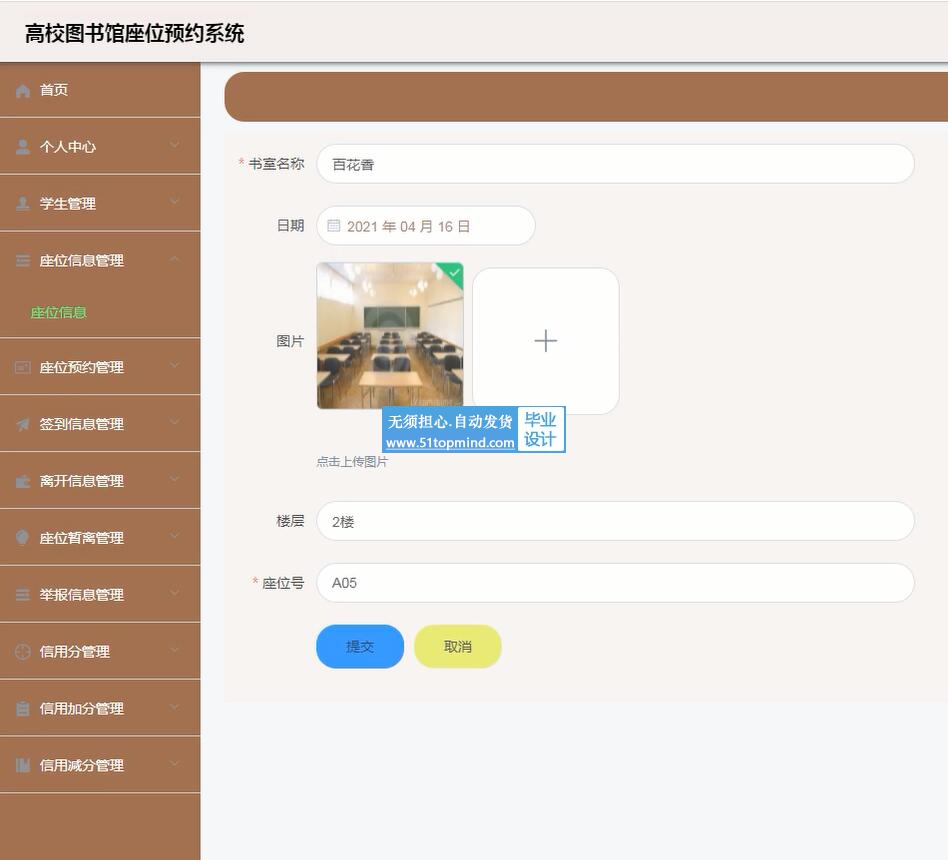Click the books icon beside 信用减分管理
948x860 pixels.
[x=23, y=766]
